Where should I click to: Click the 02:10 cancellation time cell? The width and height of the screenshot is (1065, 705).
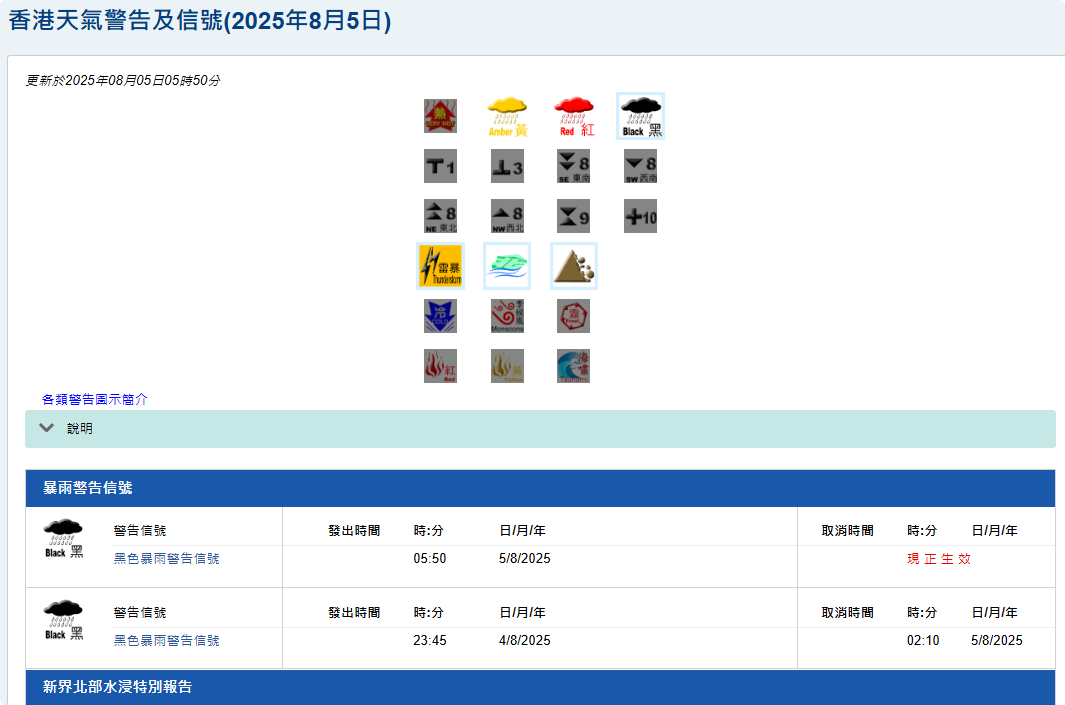(923, 640)
